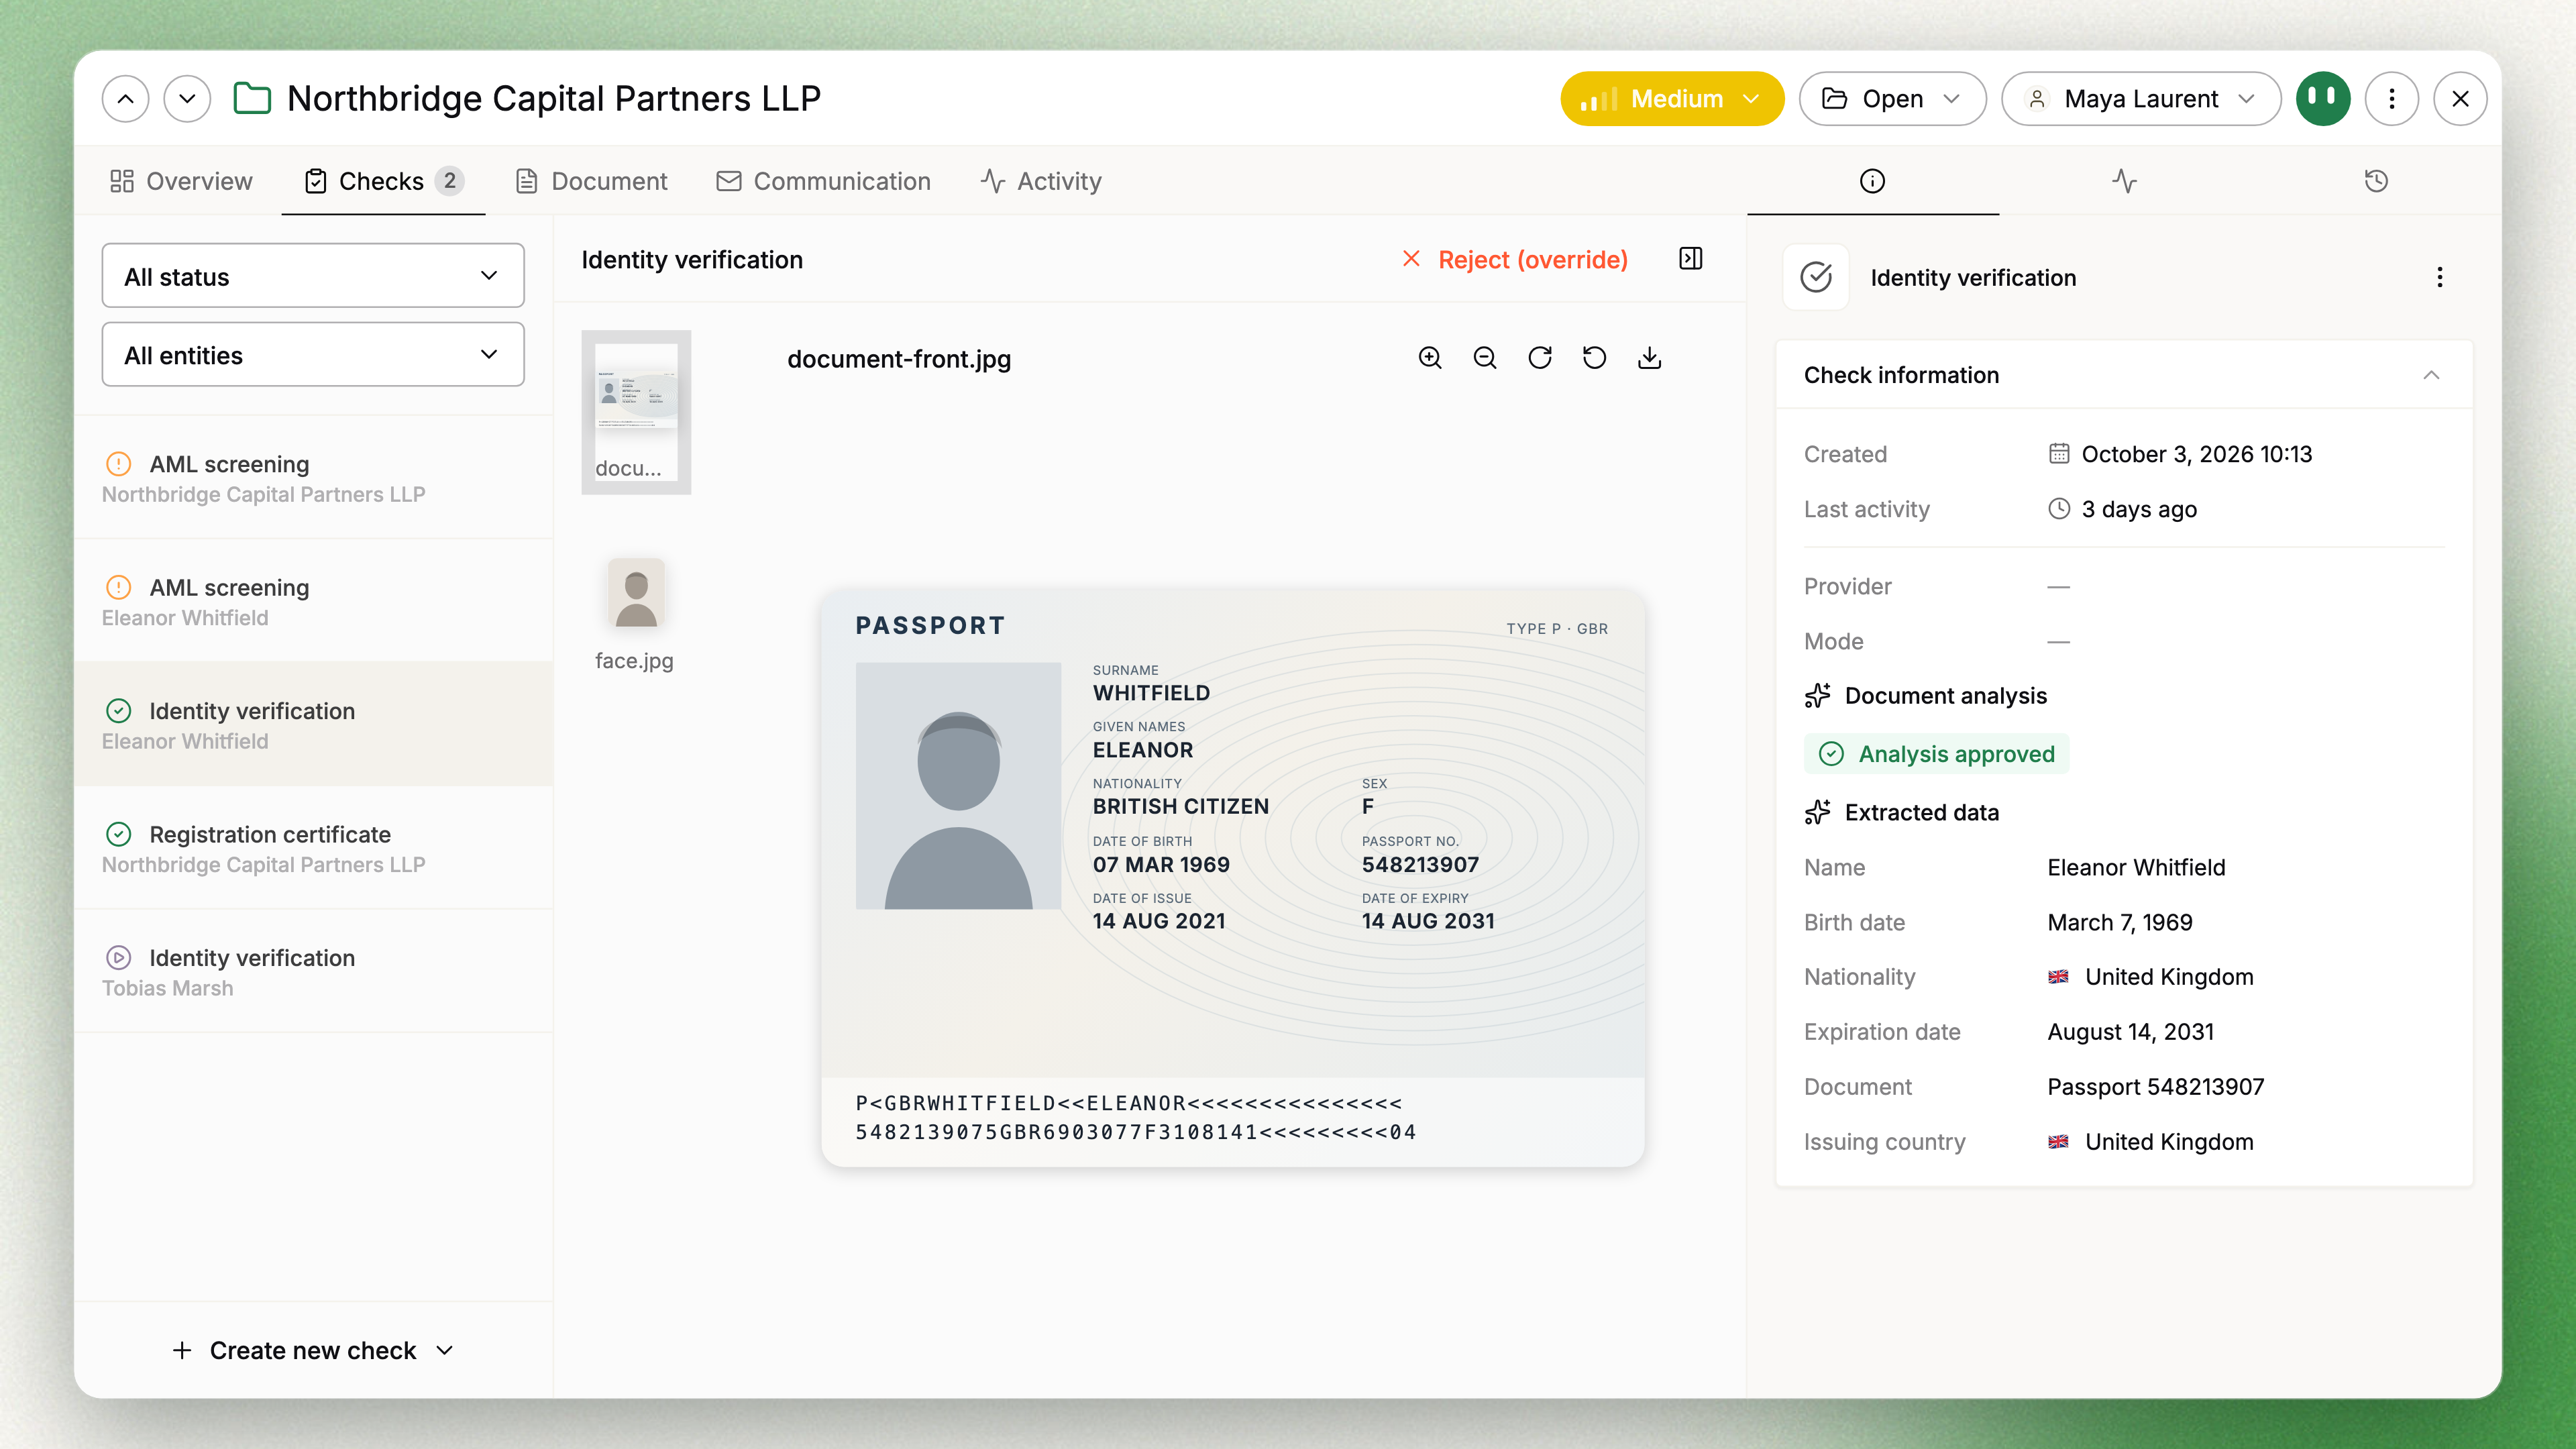Go to next case with down arrow
Screen dimensions: 2576x1449
coord(187,98)
